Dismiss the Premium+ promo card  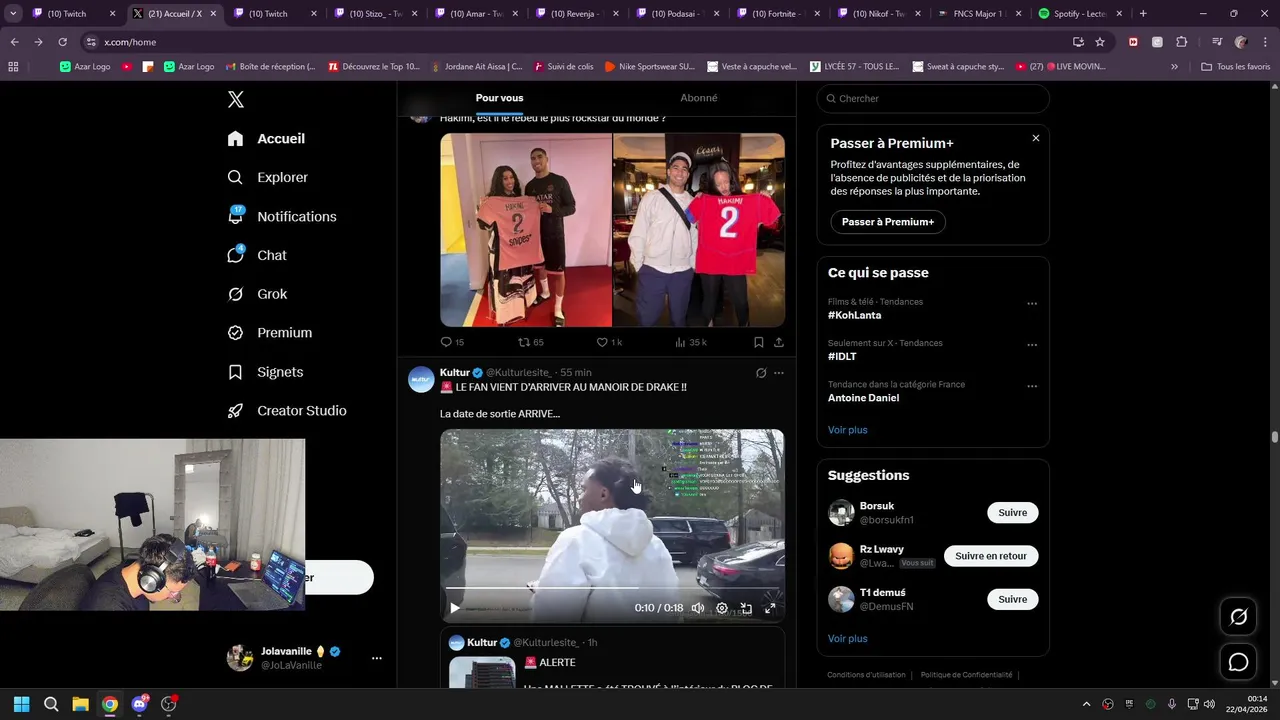pyautogui.click(x=1036, y=138)
